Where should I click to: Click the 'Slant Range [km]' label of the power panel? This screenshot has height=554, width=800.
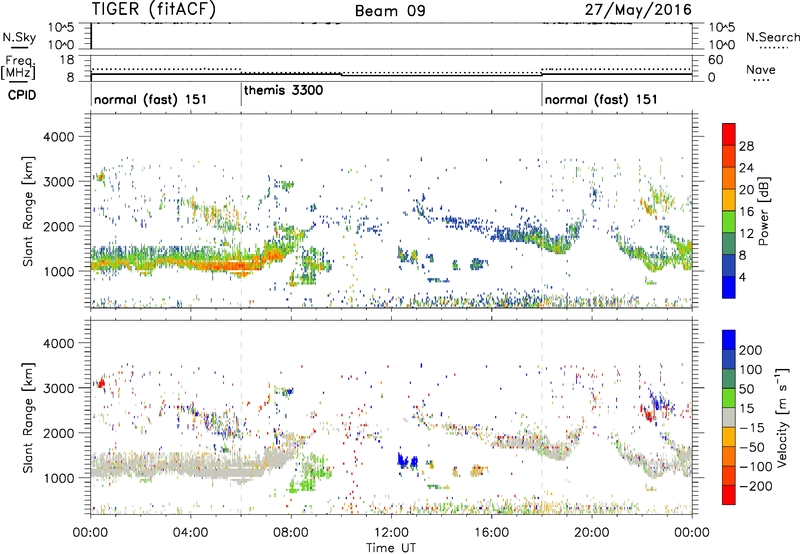(28, 211)
